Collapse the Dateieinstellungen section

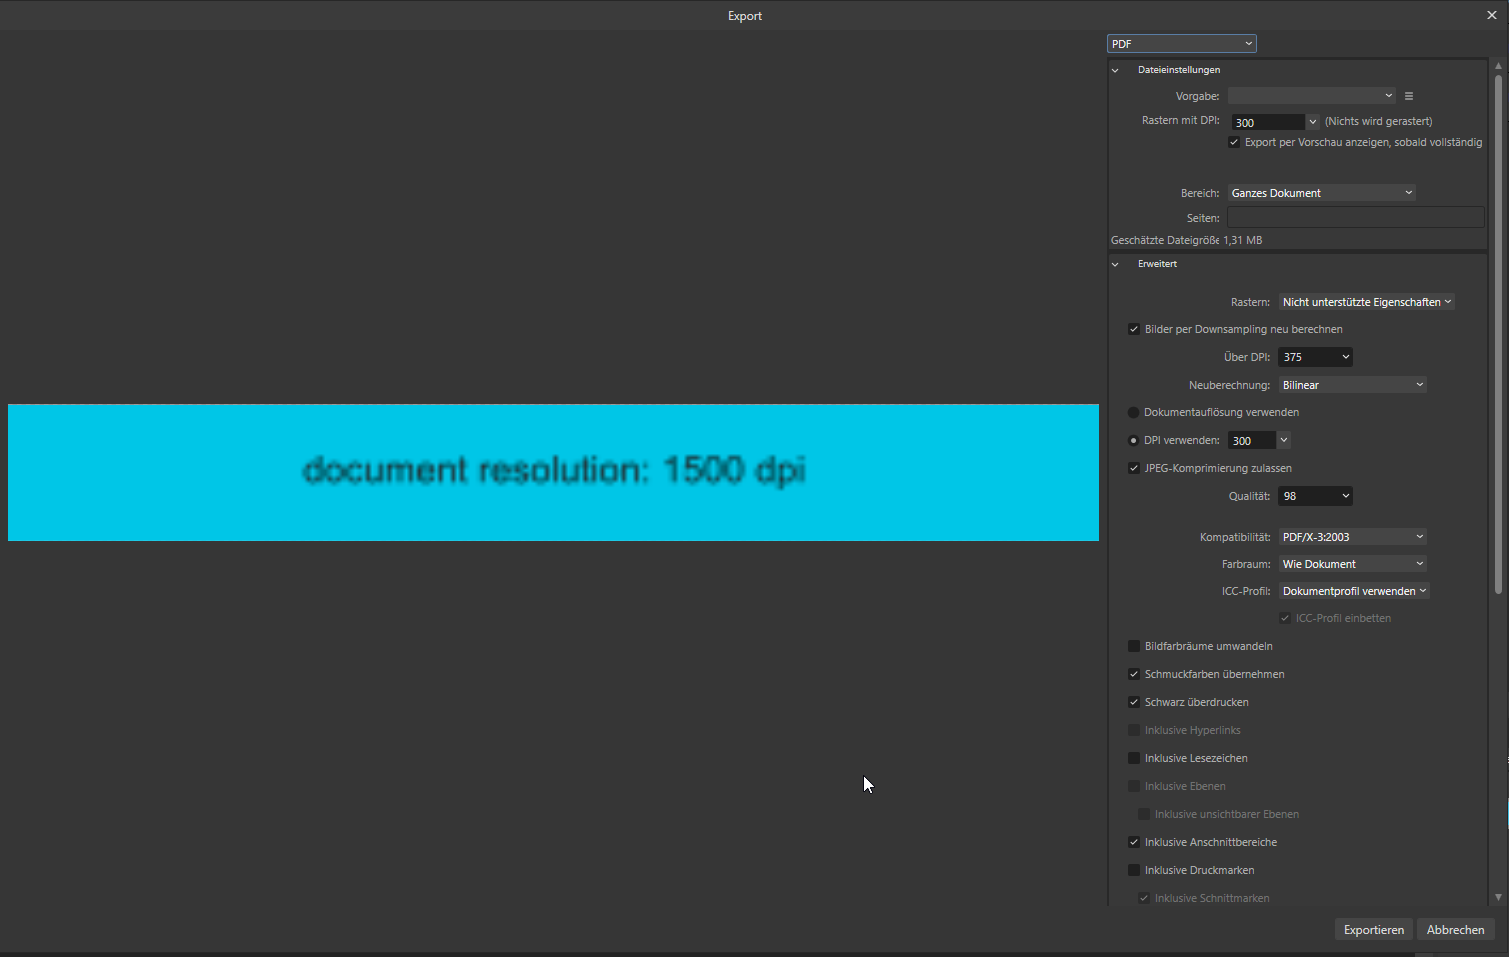click(x=1115, y=70)
